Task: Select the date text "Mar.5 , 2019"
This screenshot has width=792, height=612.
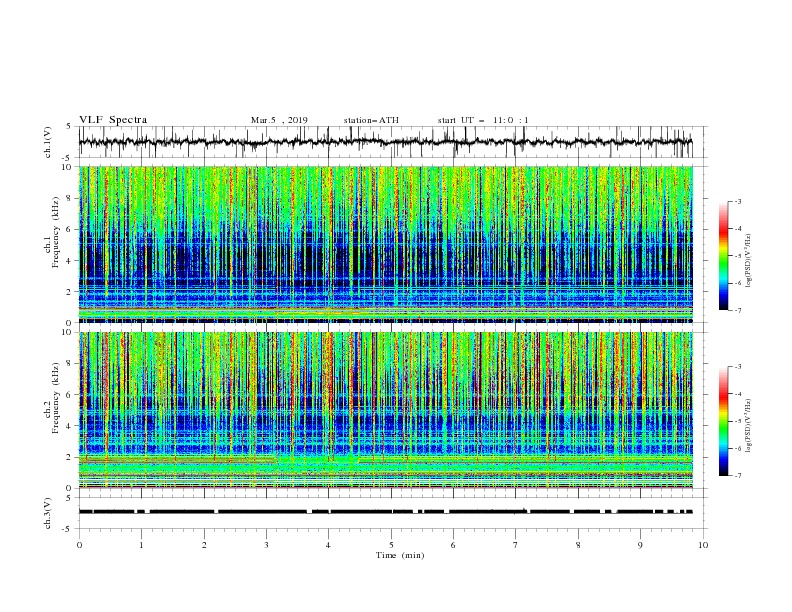Action: (279, 120)
